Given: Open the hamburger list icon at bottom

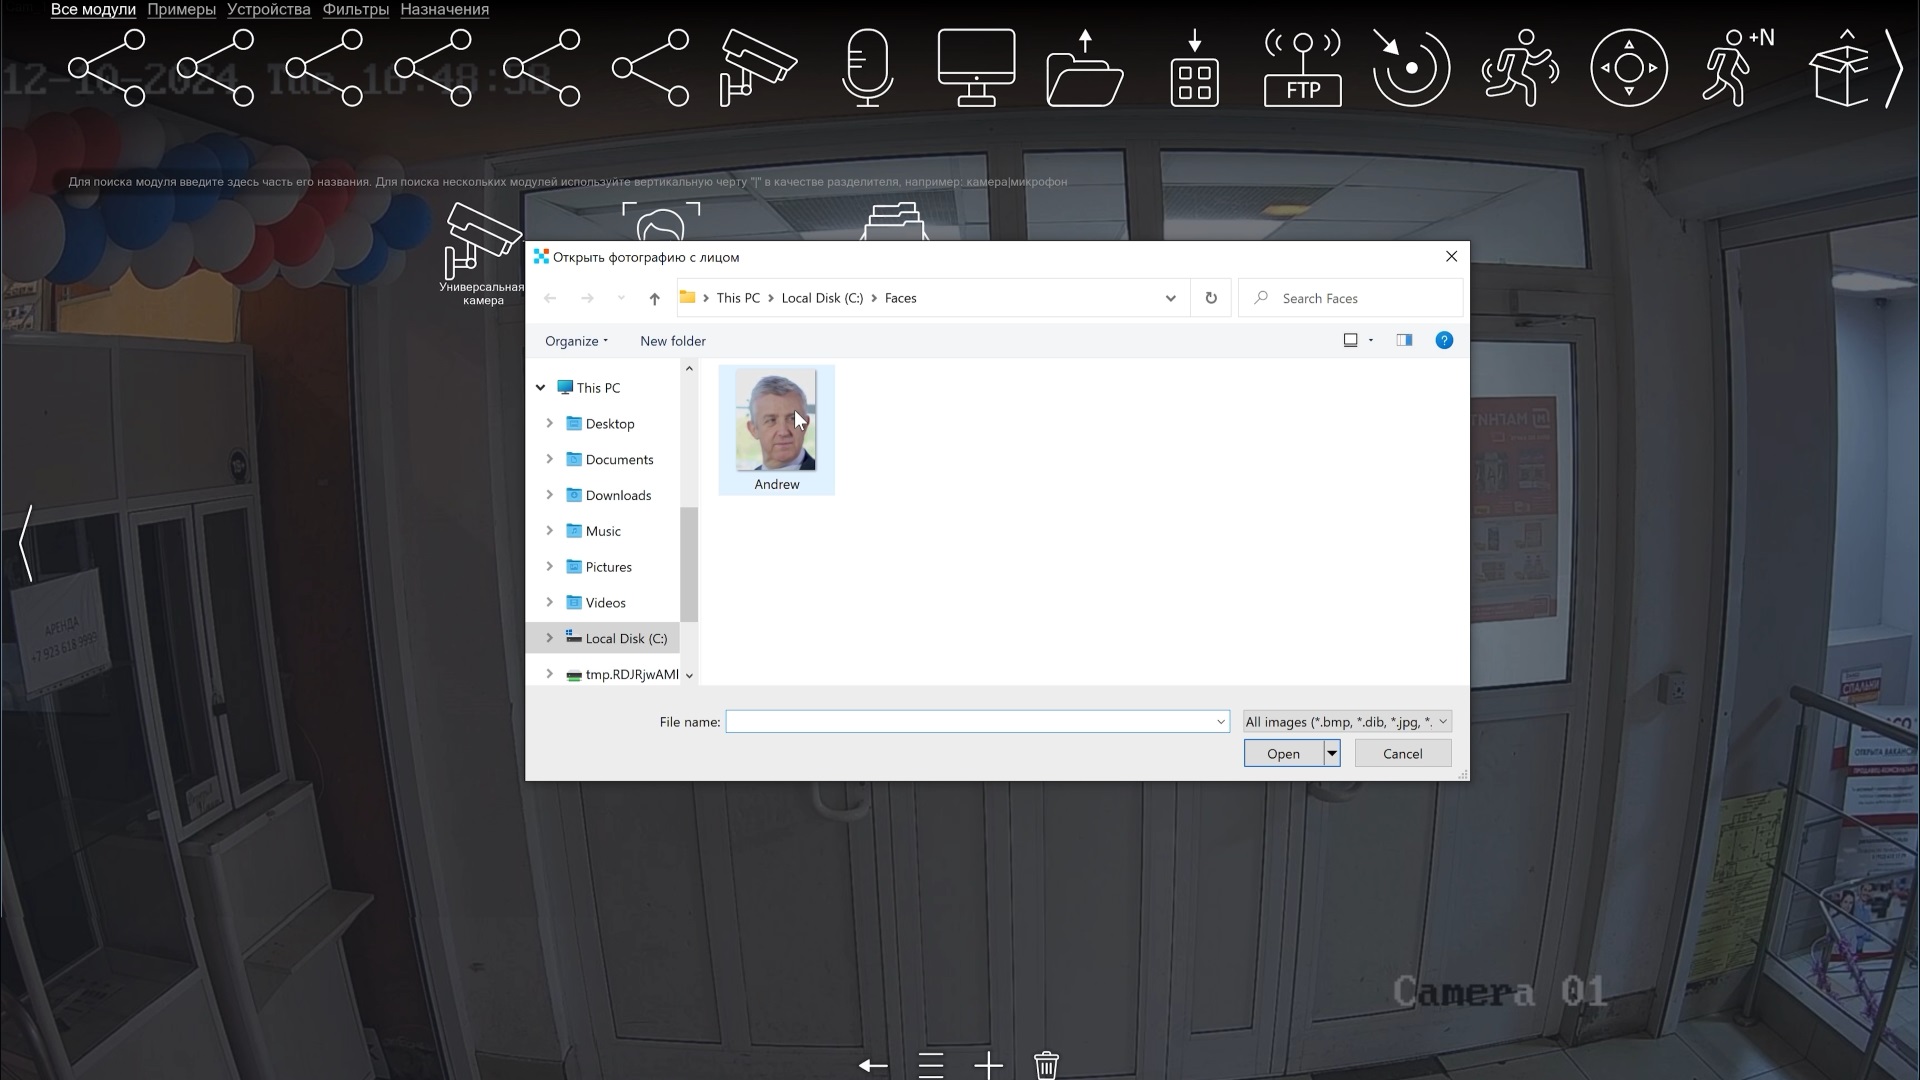Looking at the screenshot, I should click(x=931, y=1066).
